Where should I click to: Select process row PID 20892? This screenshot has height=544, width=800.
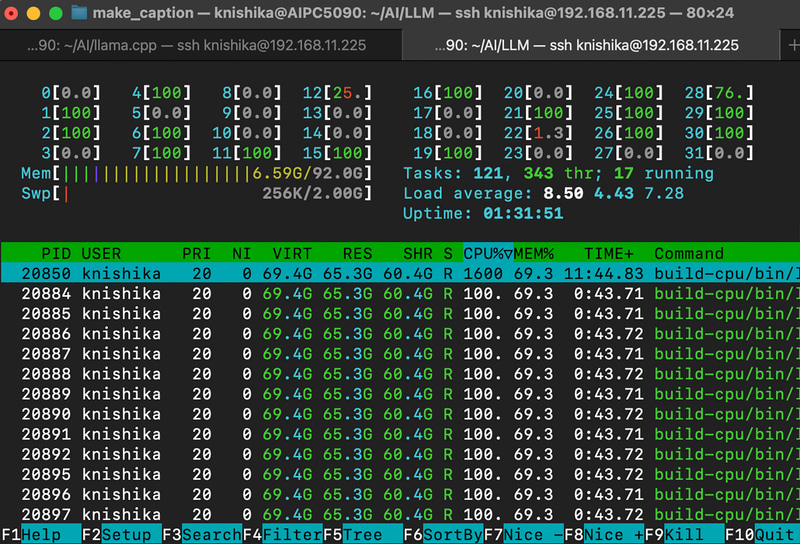pyautogui.click(x=400, y=454)
